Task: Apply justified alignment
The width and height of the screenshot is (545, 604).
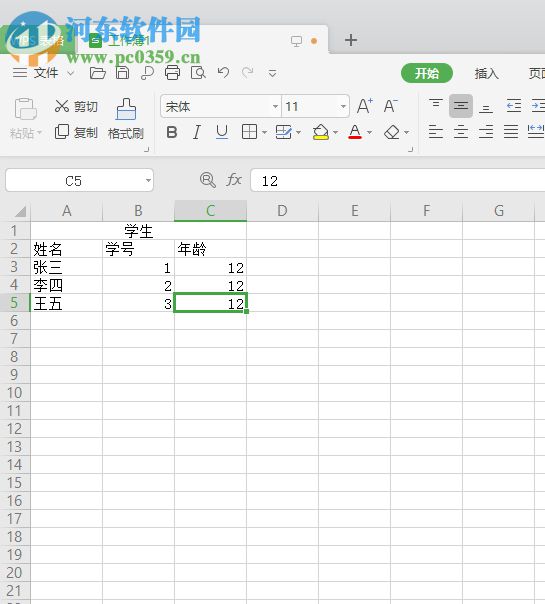Action: point(511,132)
